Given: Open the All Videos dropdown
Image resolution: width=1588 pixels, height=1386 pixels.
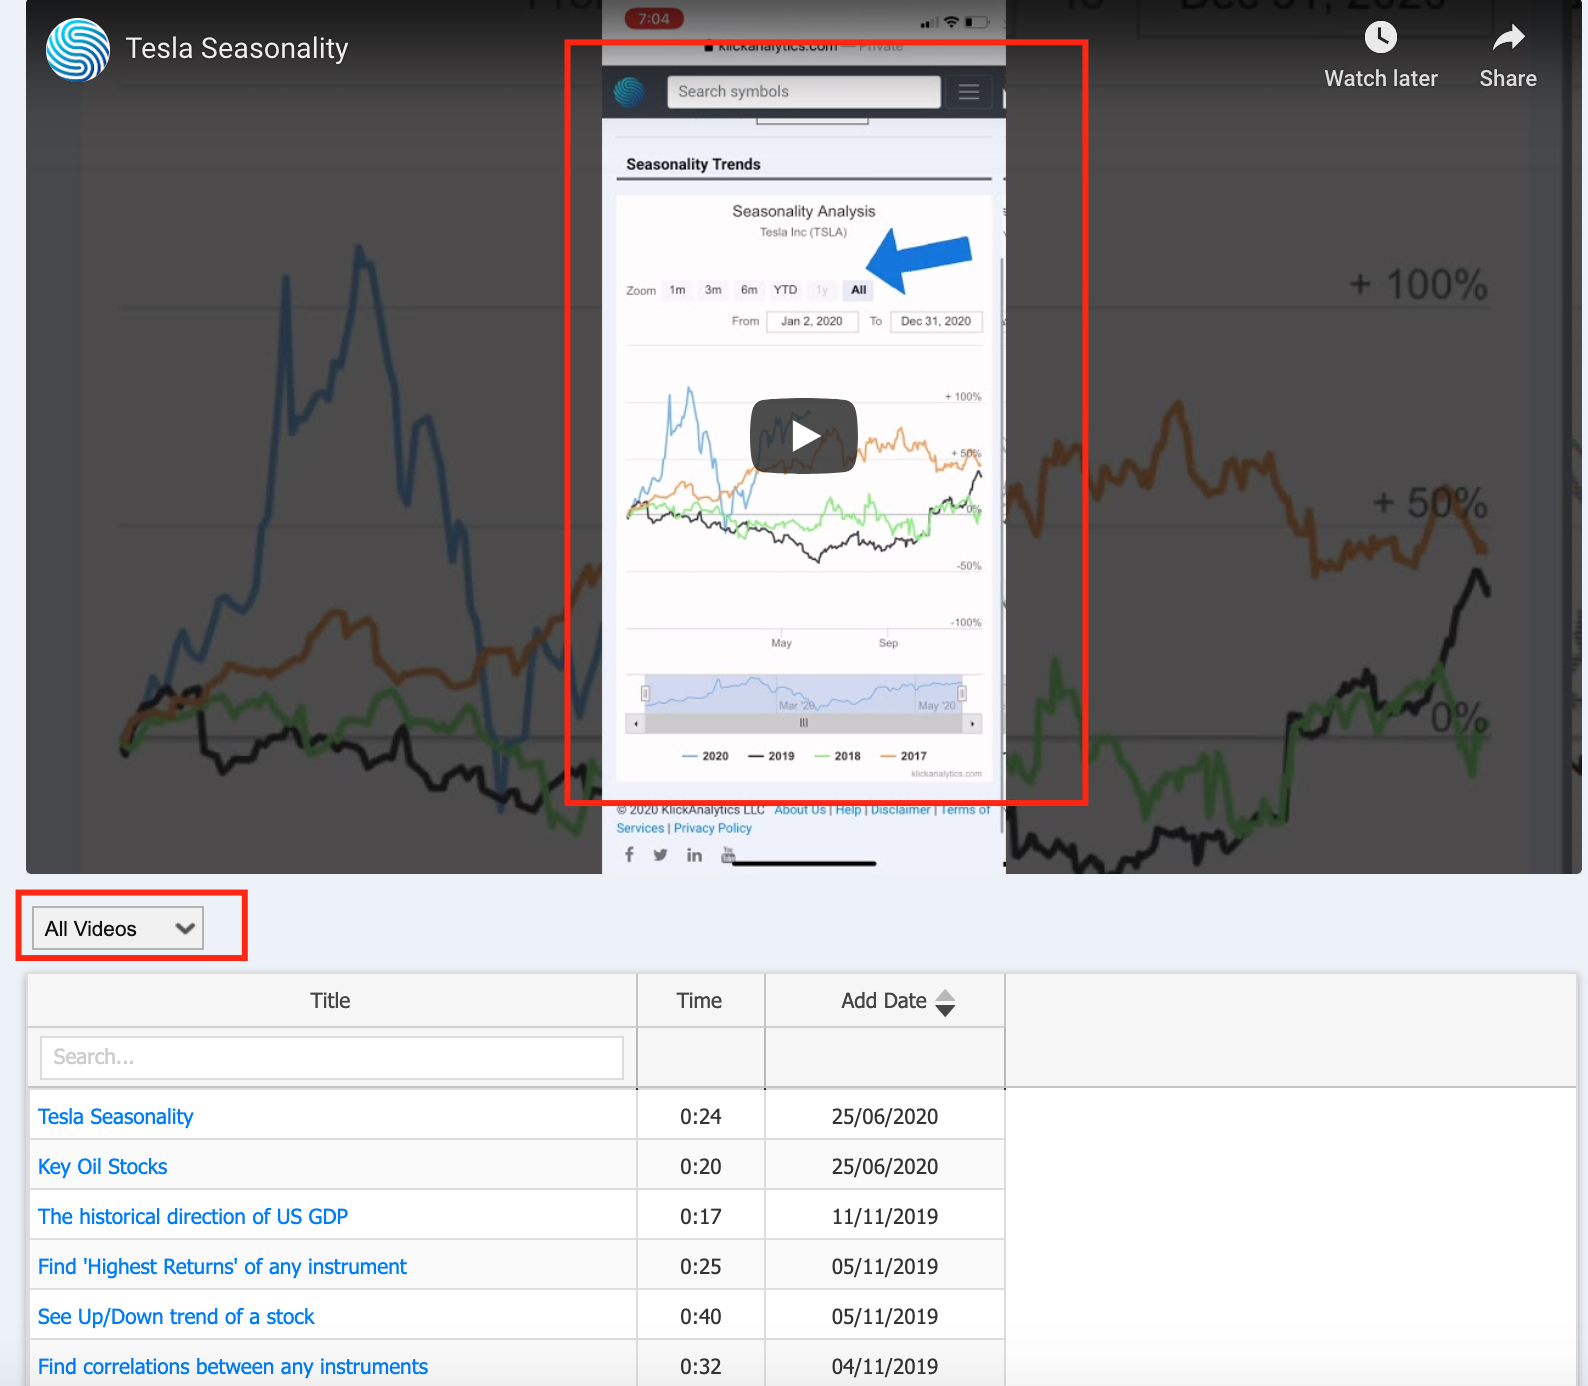Looking at the screenshot, I should (x=118, y=928).
